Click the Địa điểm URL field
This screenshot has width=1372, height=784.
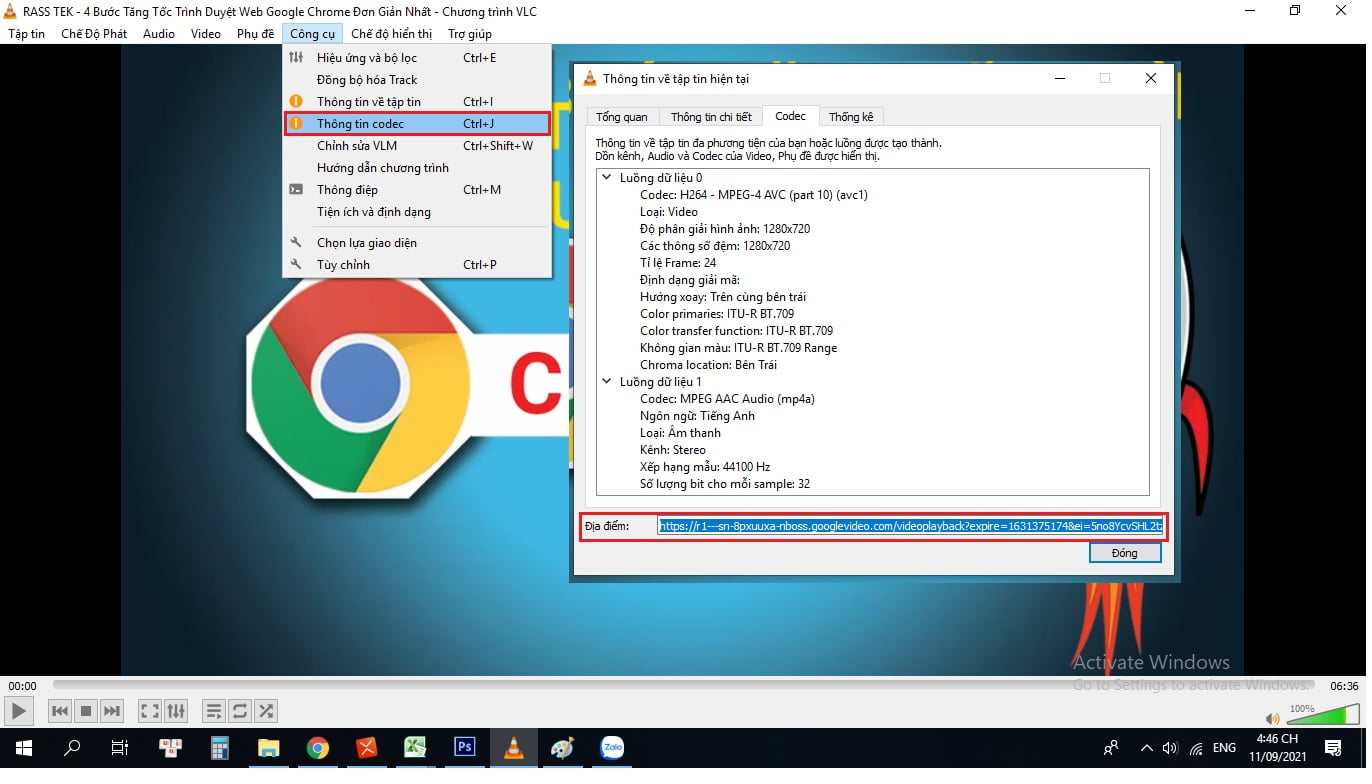click(x=910, y=526)
